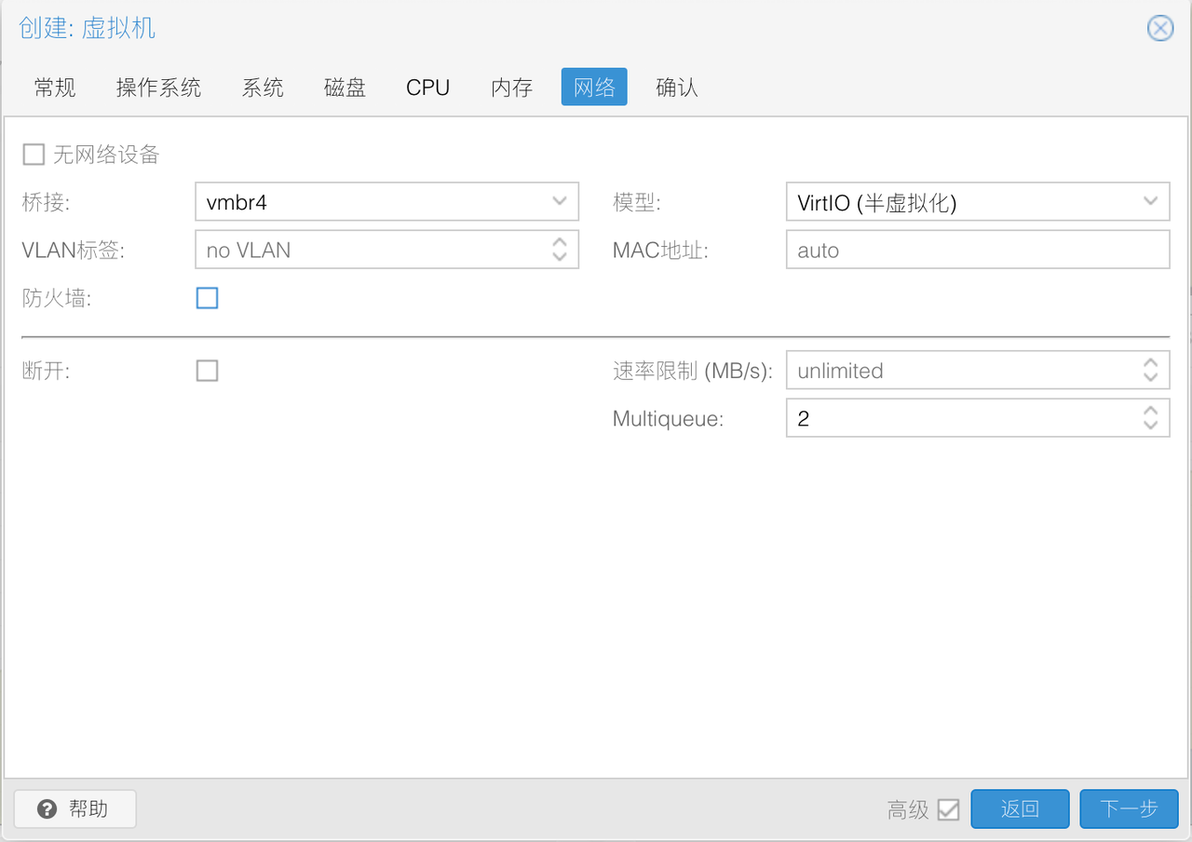Increase 速率限制 with the up arrow
The height and width of the screenshot is (842, 1192).
coord(1150,363)
